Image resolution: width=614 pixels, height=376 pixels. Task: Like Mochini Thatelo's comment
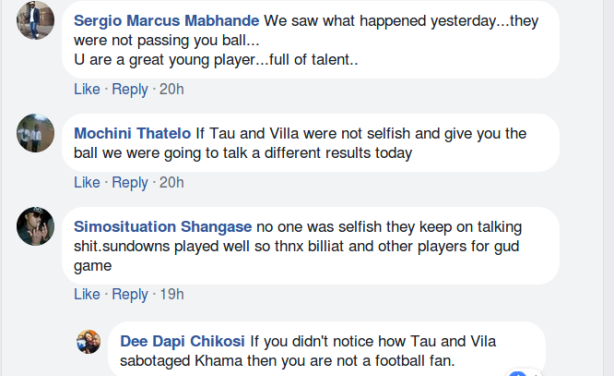(x=87, y=183)
